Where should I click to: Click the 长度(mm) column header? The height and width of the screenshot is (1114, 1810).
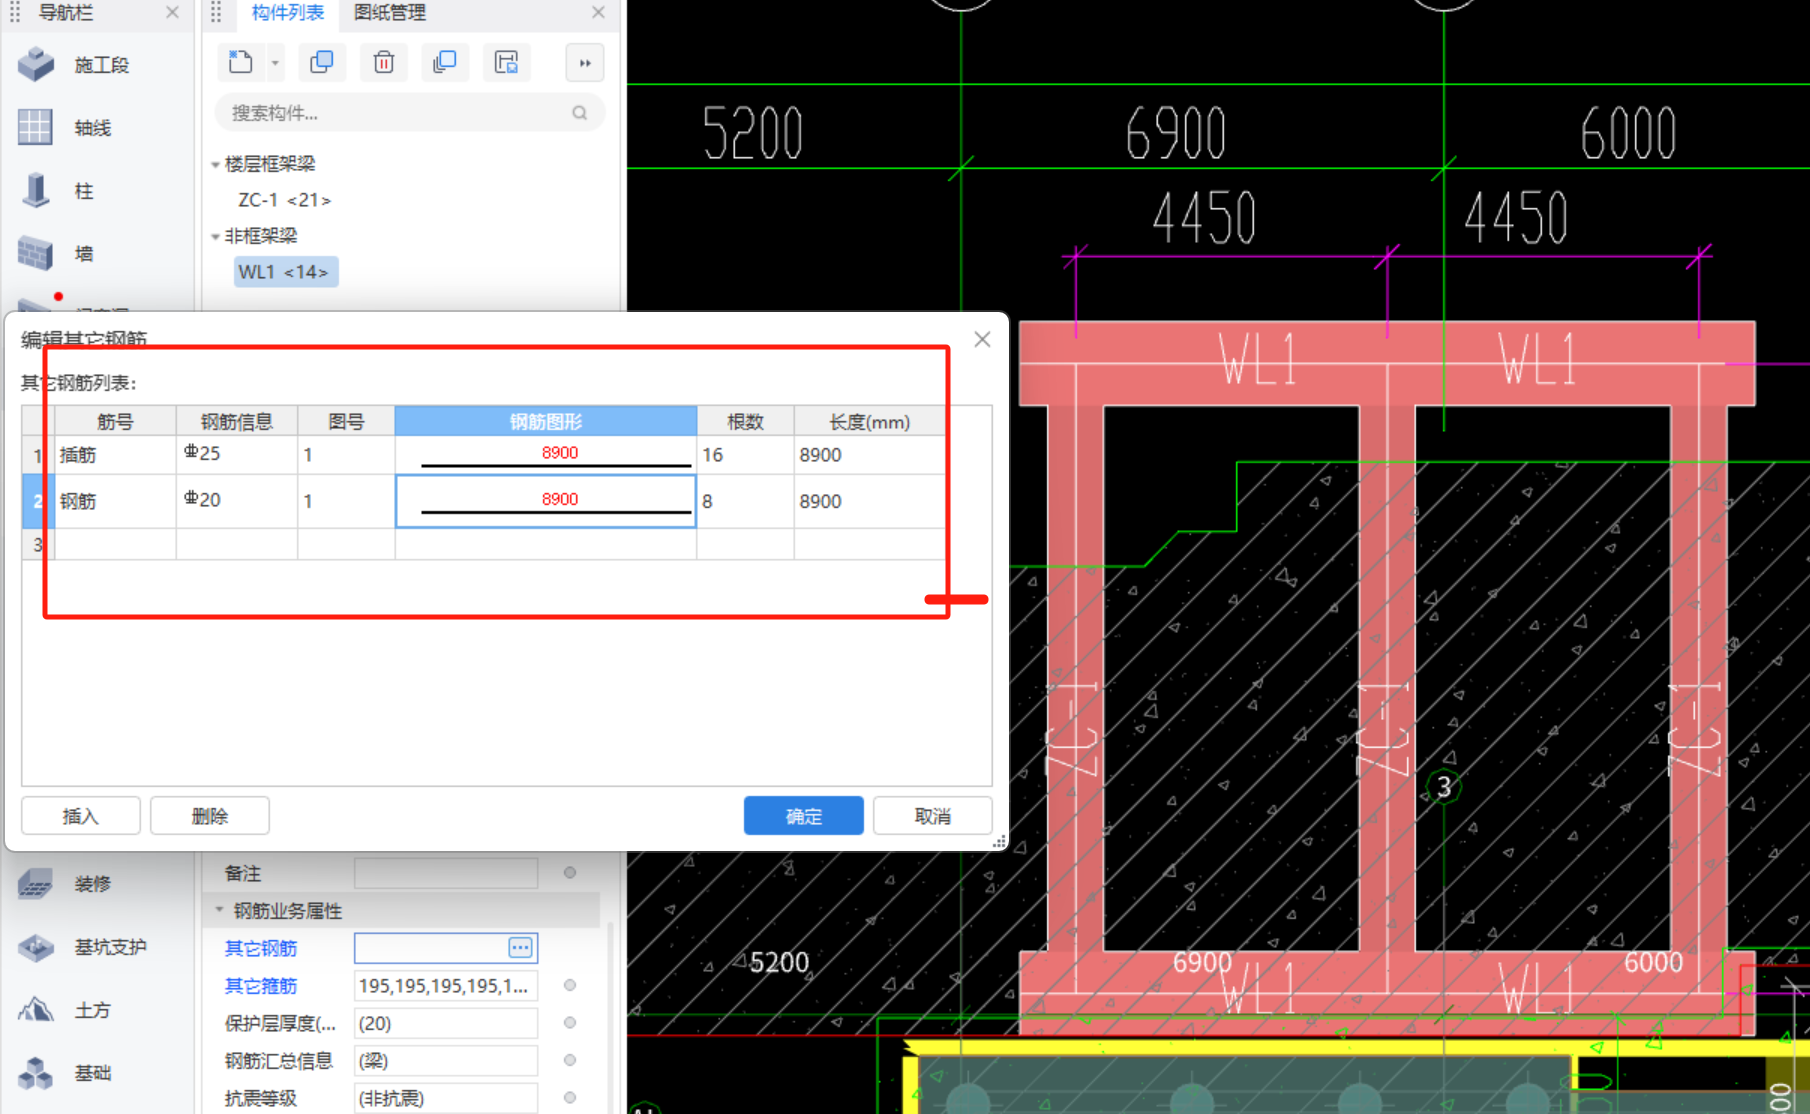869,422
